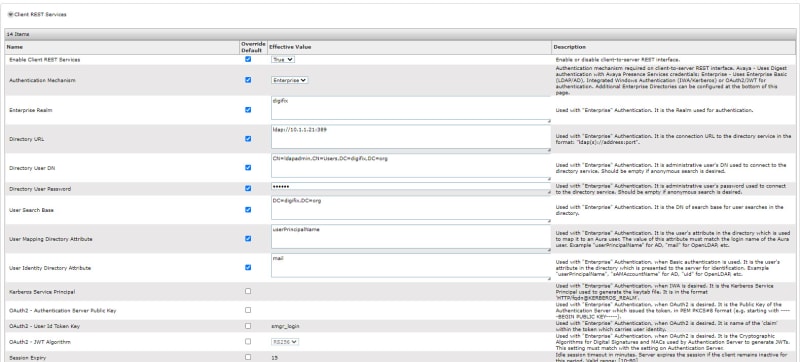Select the User Identity Directory Attribute row name

(x=51, y=268)
